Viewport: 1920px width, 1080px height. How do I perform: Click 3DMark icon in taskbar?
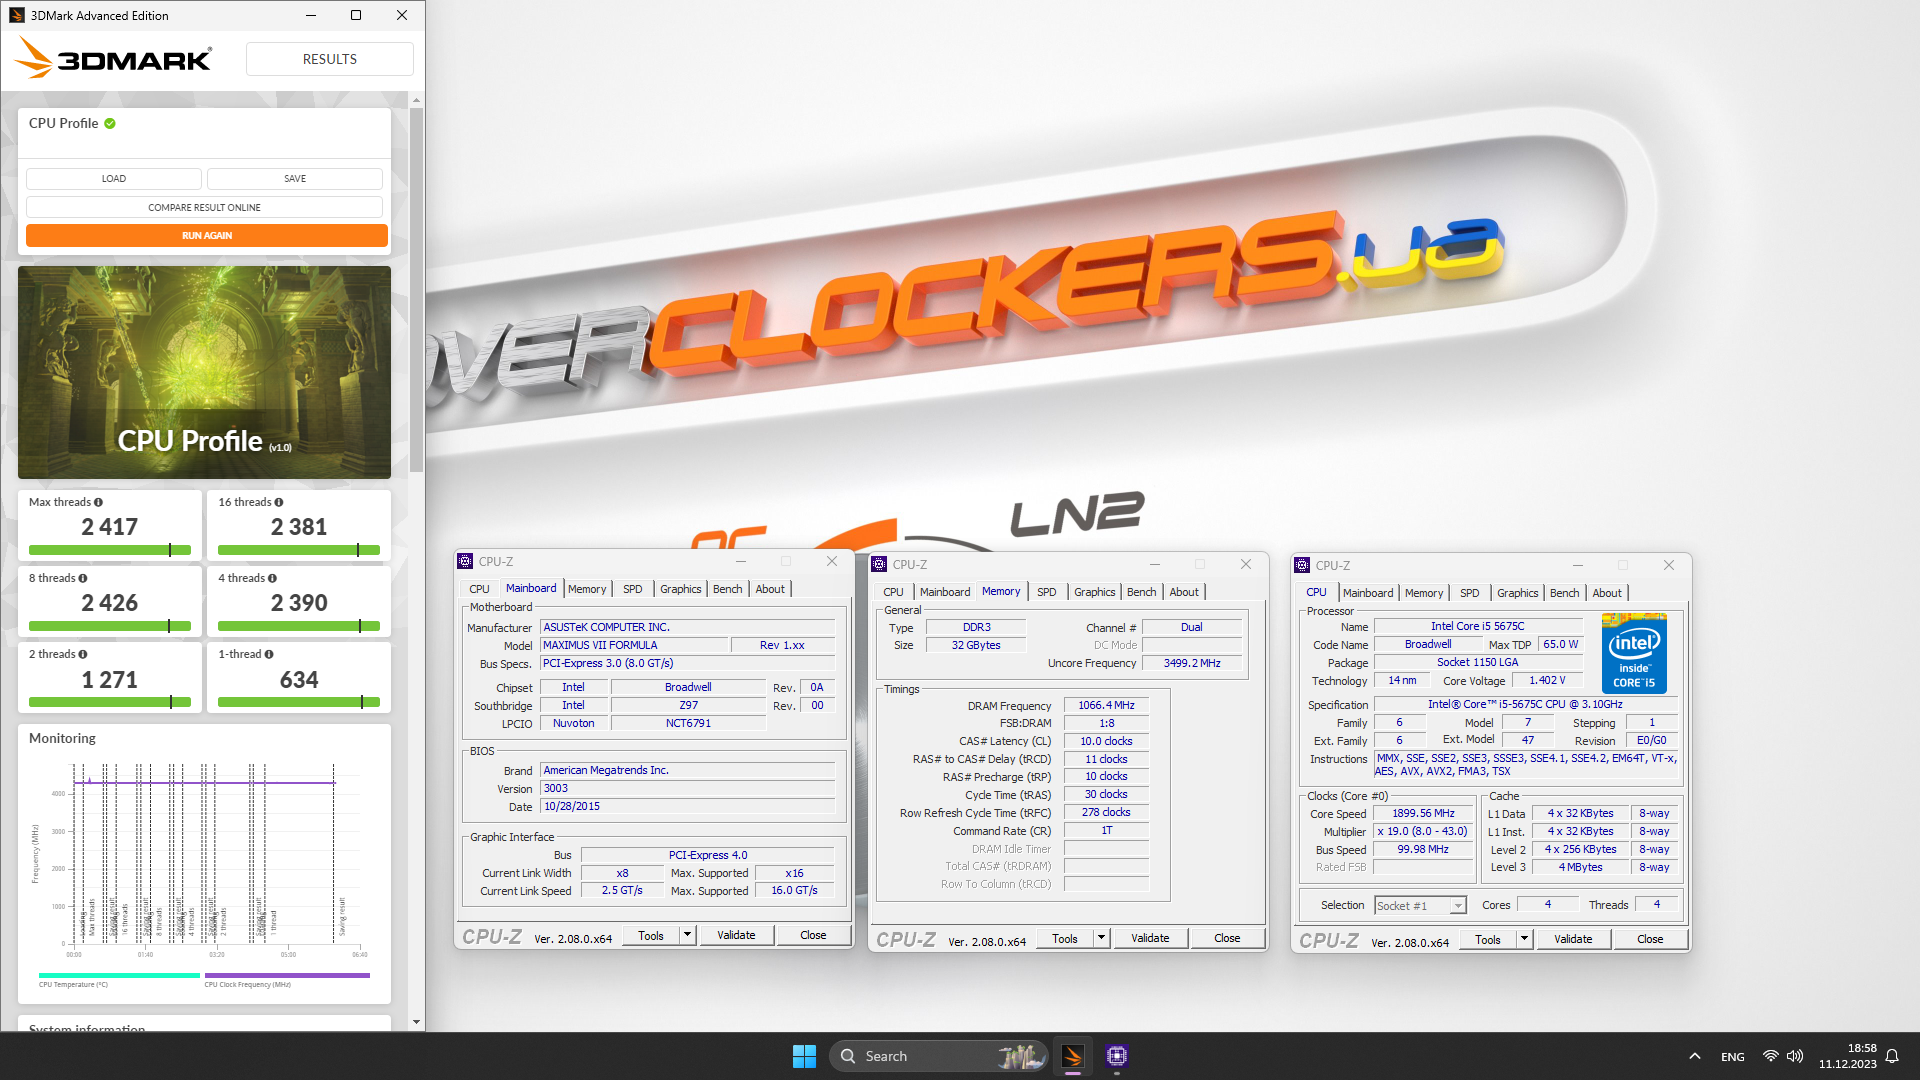coord(1073,1056)
